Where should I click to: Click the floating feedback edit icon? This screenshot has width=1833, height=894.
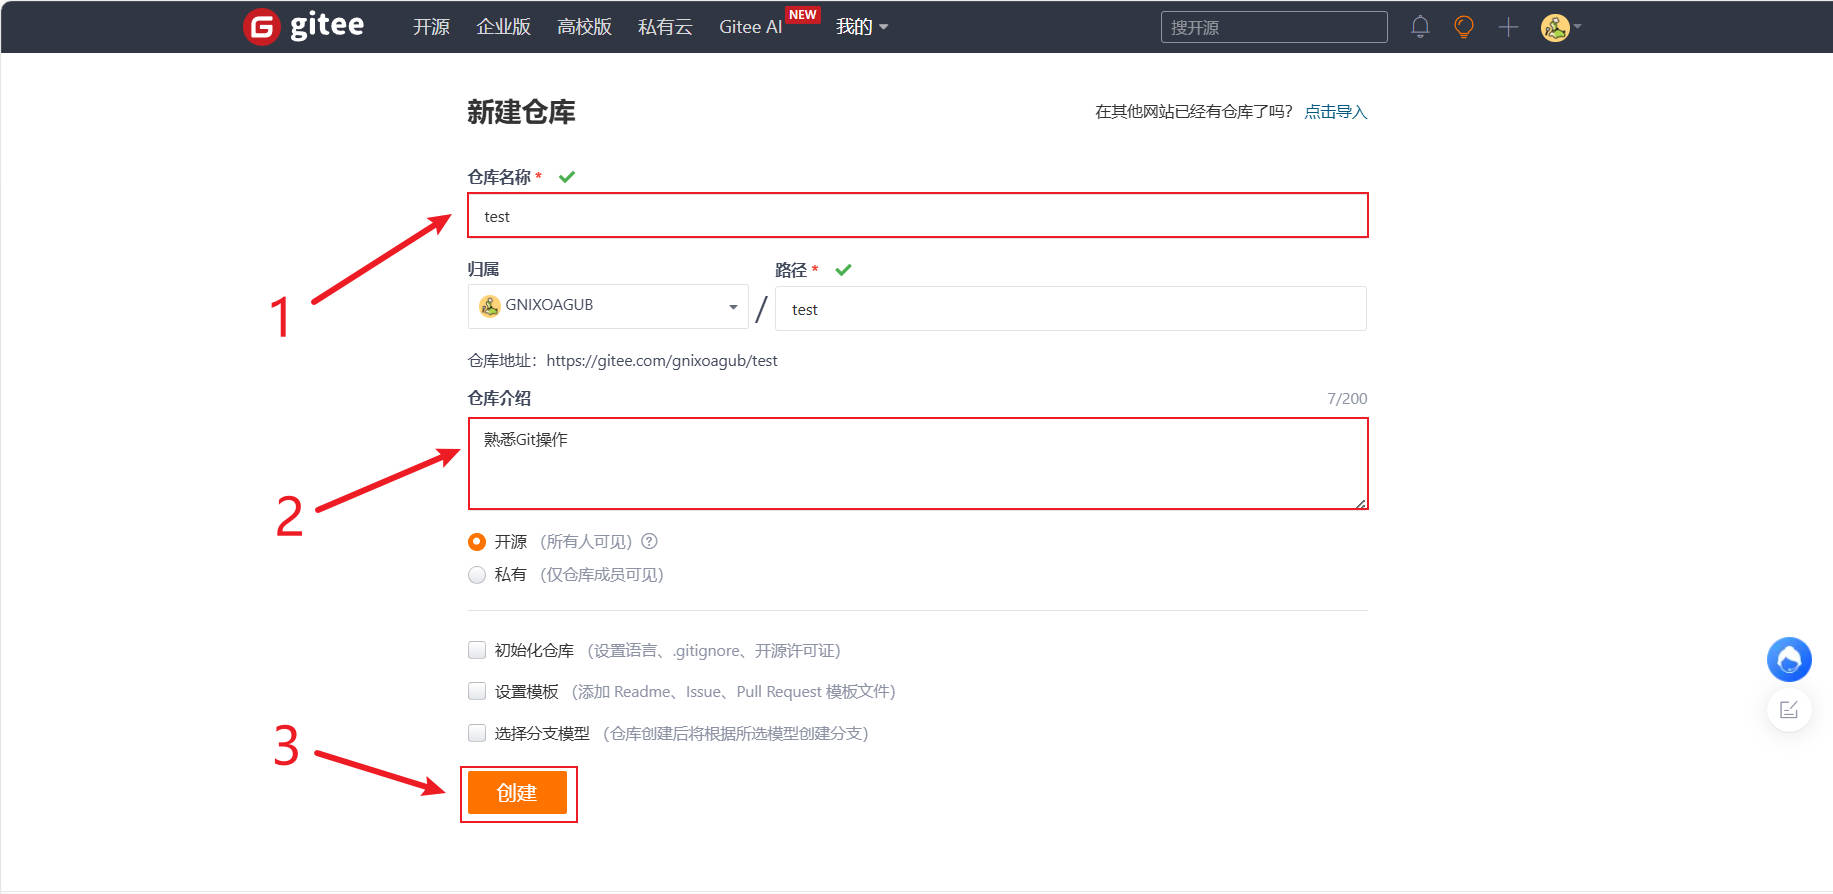pos(1788,710)
